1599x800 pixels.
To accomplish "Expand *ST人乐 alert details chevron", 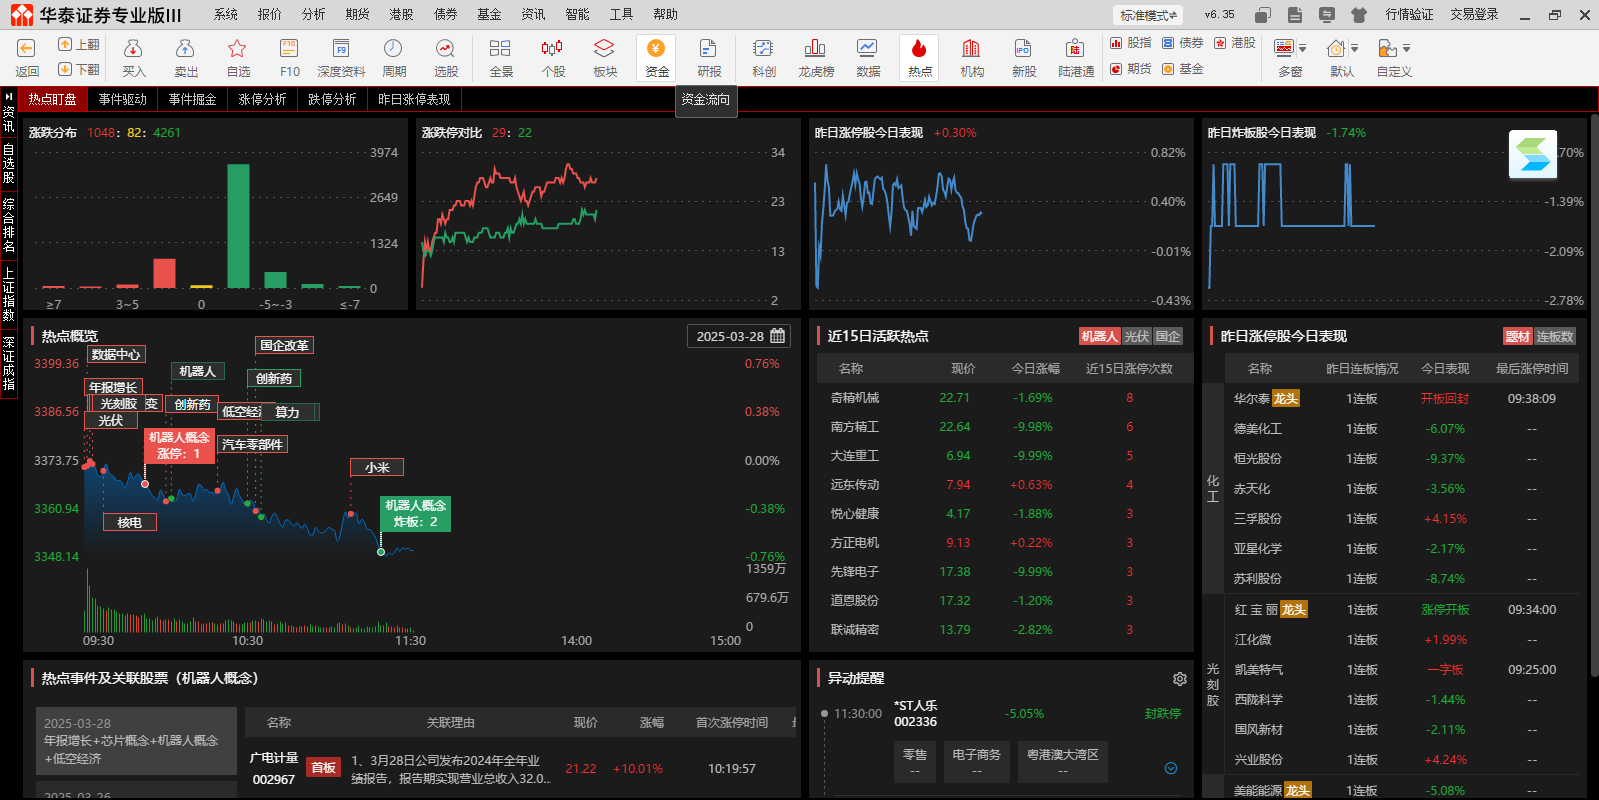I will [1171, 768].
